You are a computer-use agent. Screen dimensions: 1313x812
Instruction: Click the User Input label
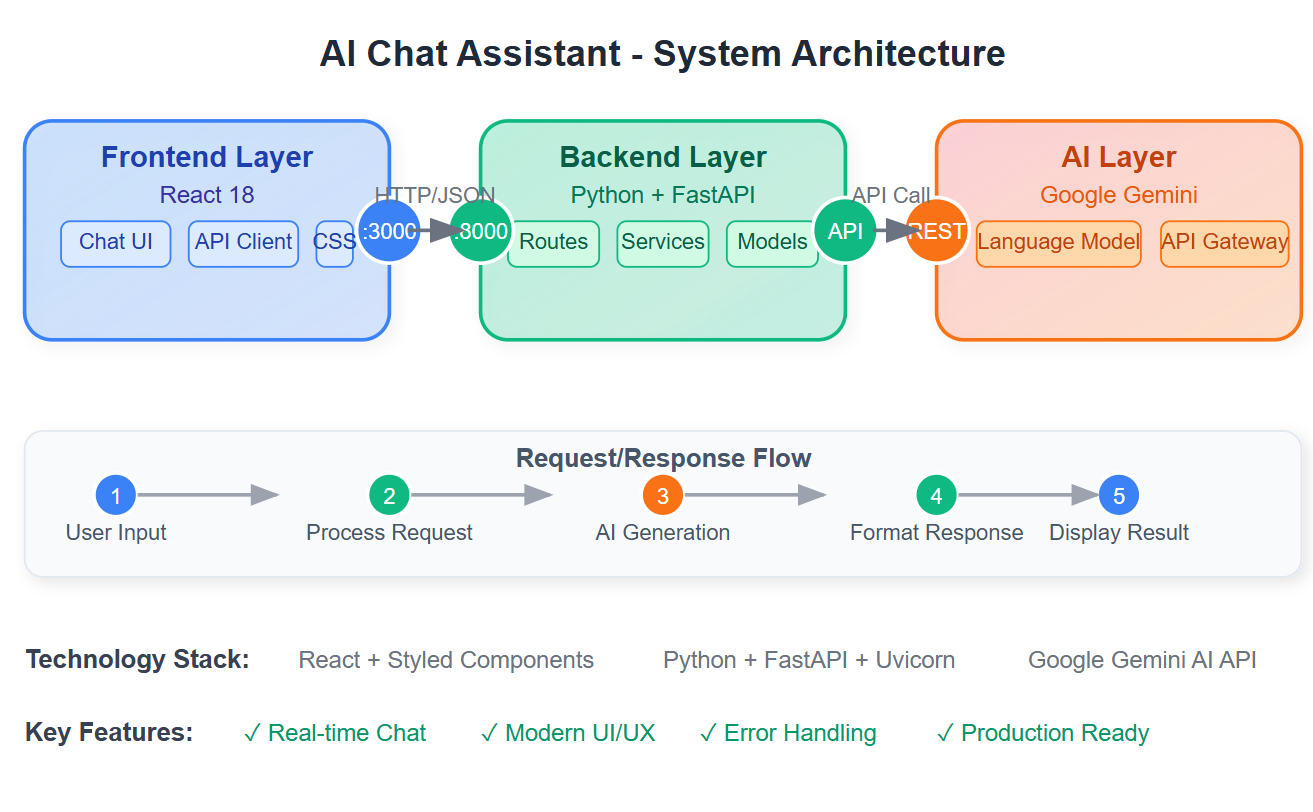click(116, 533)
